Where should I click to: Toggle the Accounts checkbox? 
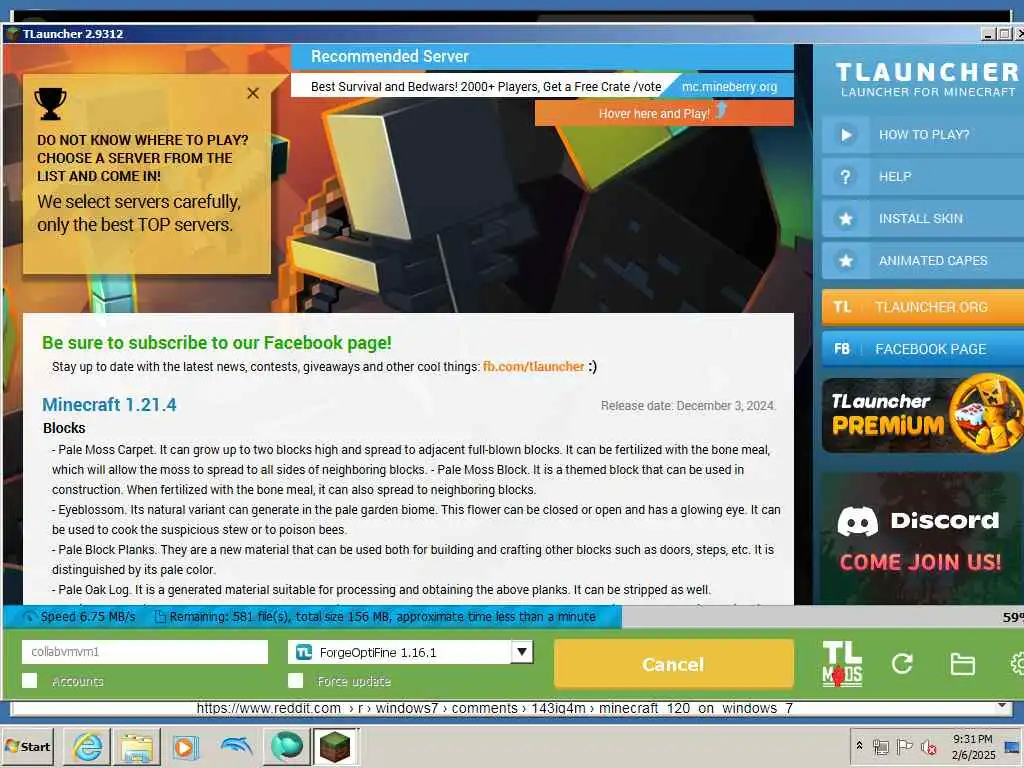(29, 680)
